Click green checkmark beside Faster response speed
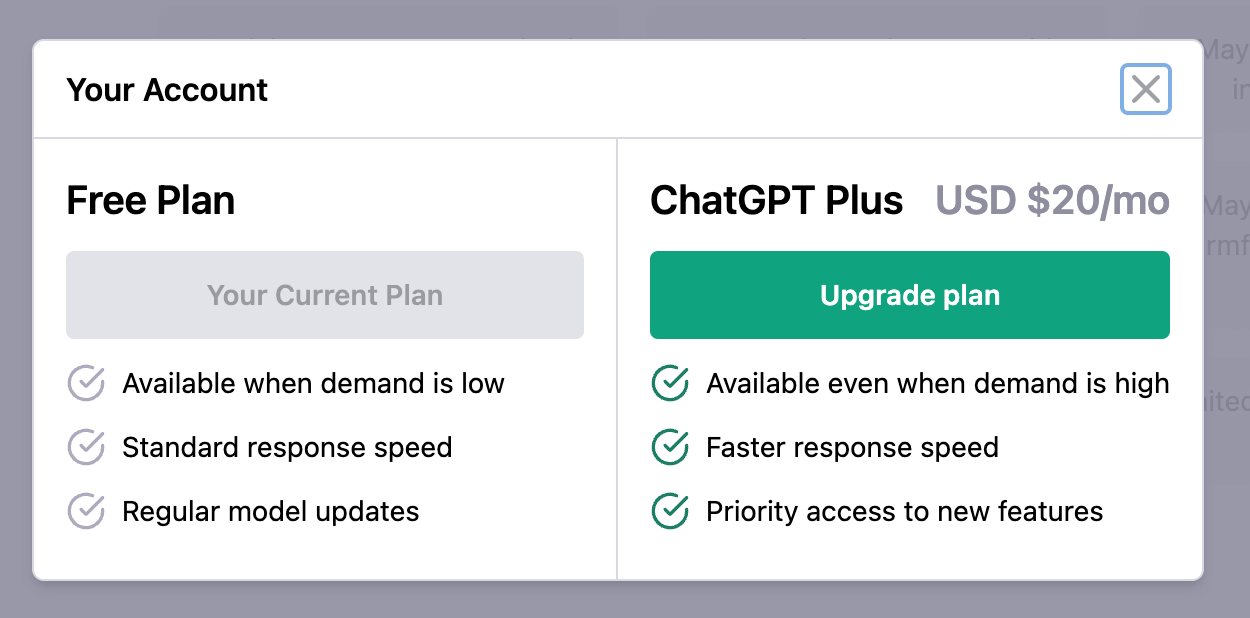The width and height of the screenshot is (1250, 618). tap(670, 447)
